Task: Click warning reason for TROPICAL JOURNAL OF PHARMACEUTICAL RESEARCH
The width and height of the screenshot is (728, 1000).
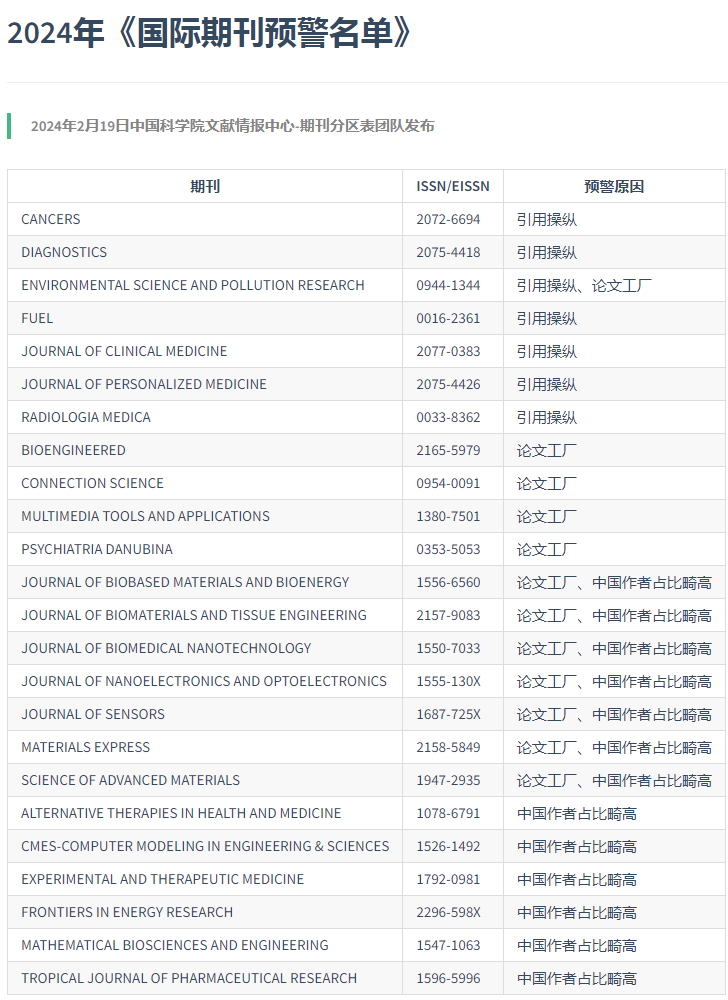Action: click(x=576, y=978)
